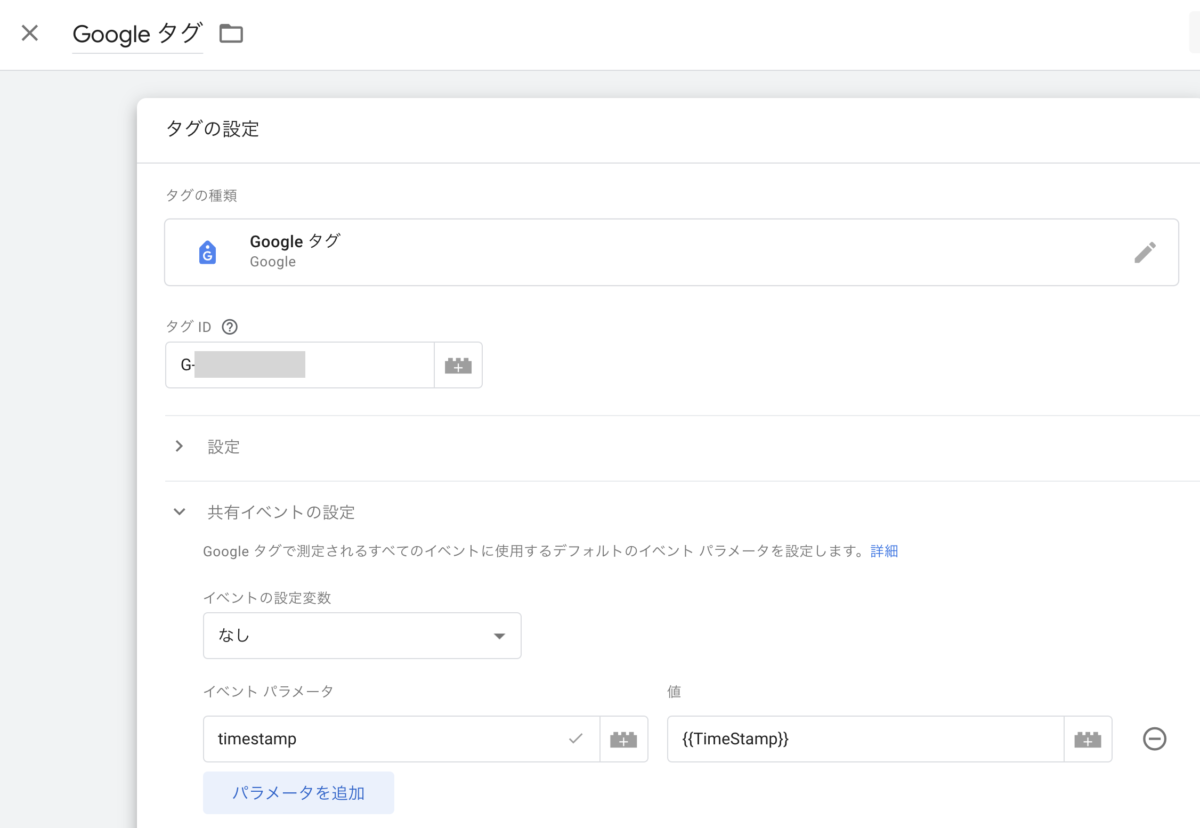Image resolution: width=1200 pixels, height=828 pixels.
Task: Click the イベント パラメータ column label
Action: tap(268, 691)
